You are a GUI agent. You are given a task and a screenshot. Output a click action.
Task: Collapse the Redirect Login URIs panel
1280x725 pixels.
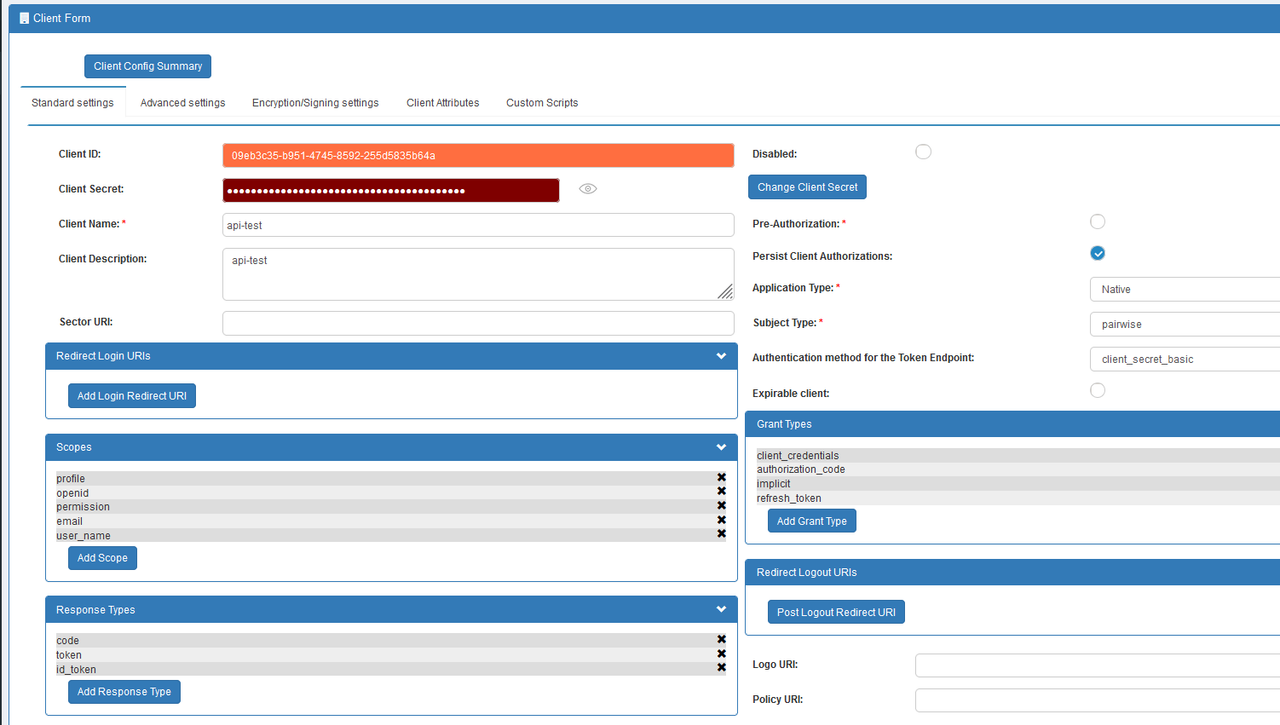(721, 356)
